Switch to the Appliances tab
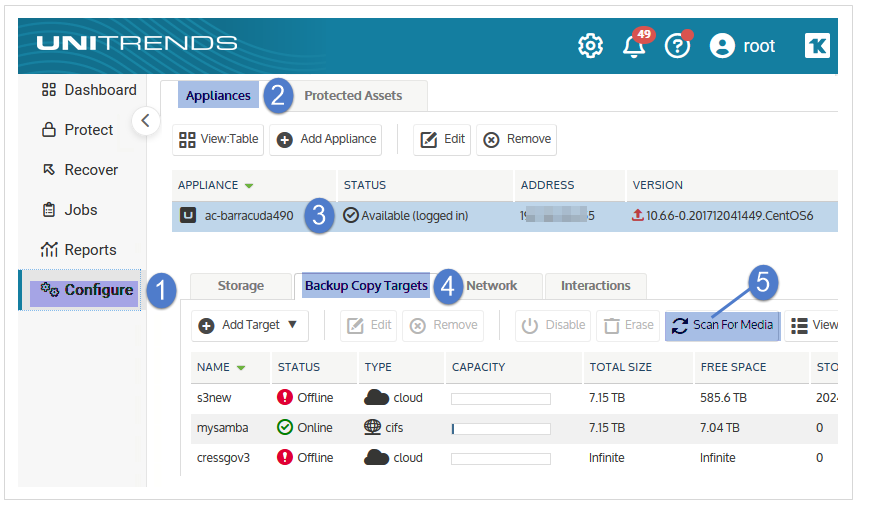 218,96
